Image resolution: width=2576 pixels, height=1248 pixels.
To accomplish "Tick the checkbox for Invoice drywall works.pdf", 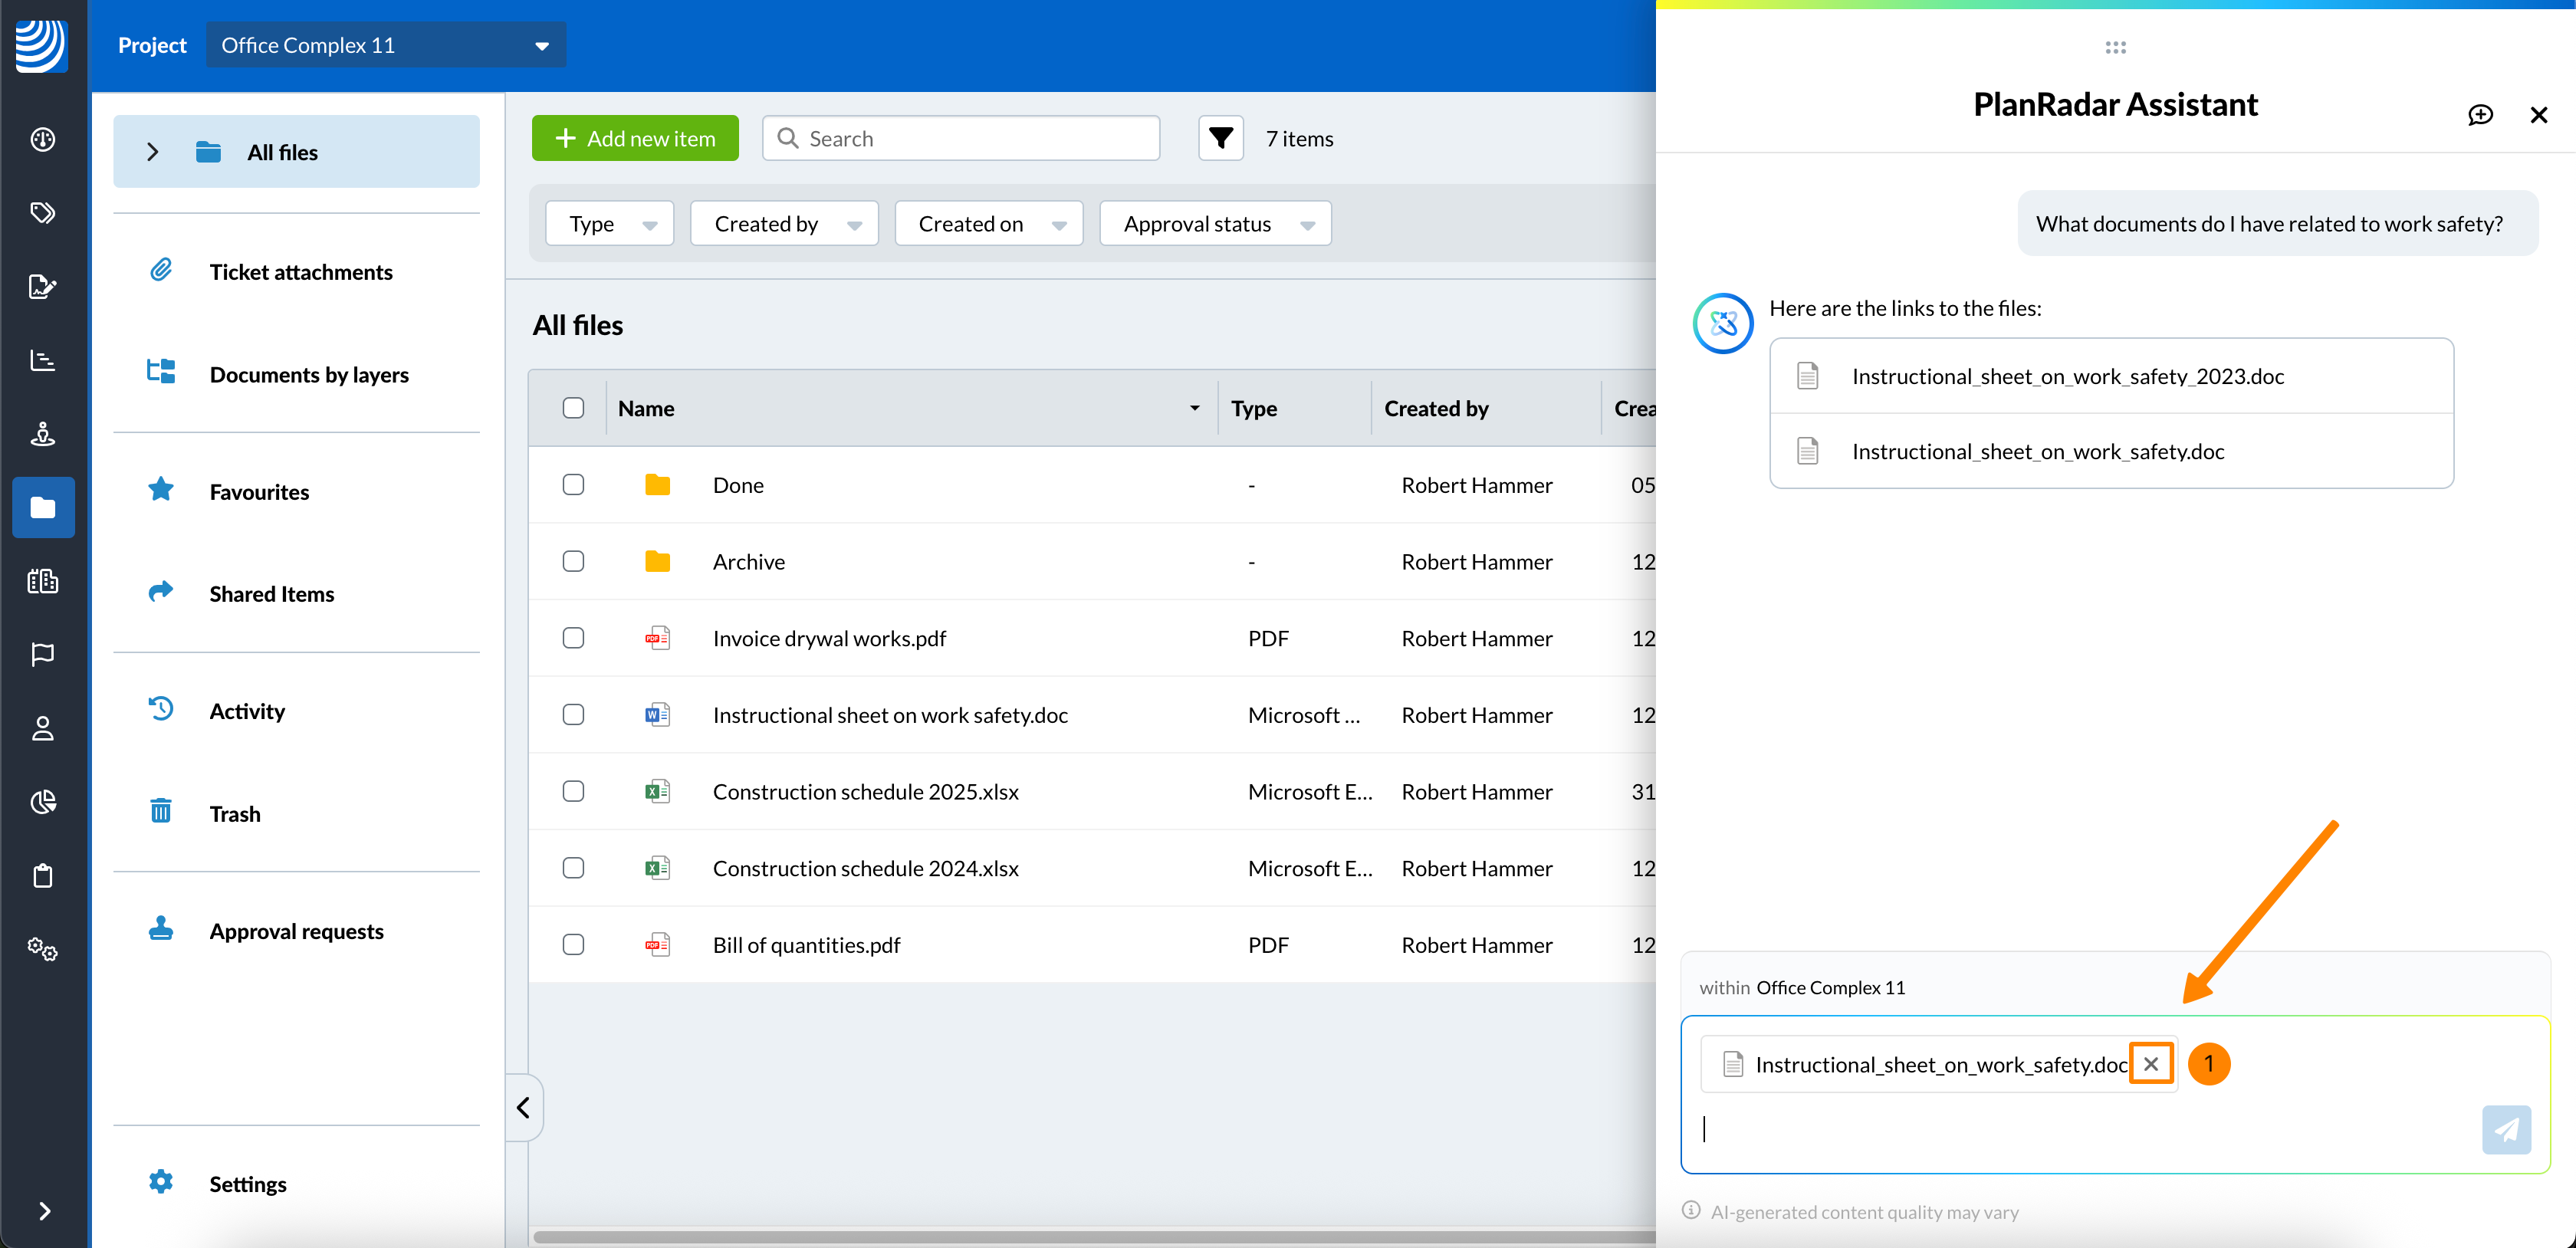I will 573,638.
